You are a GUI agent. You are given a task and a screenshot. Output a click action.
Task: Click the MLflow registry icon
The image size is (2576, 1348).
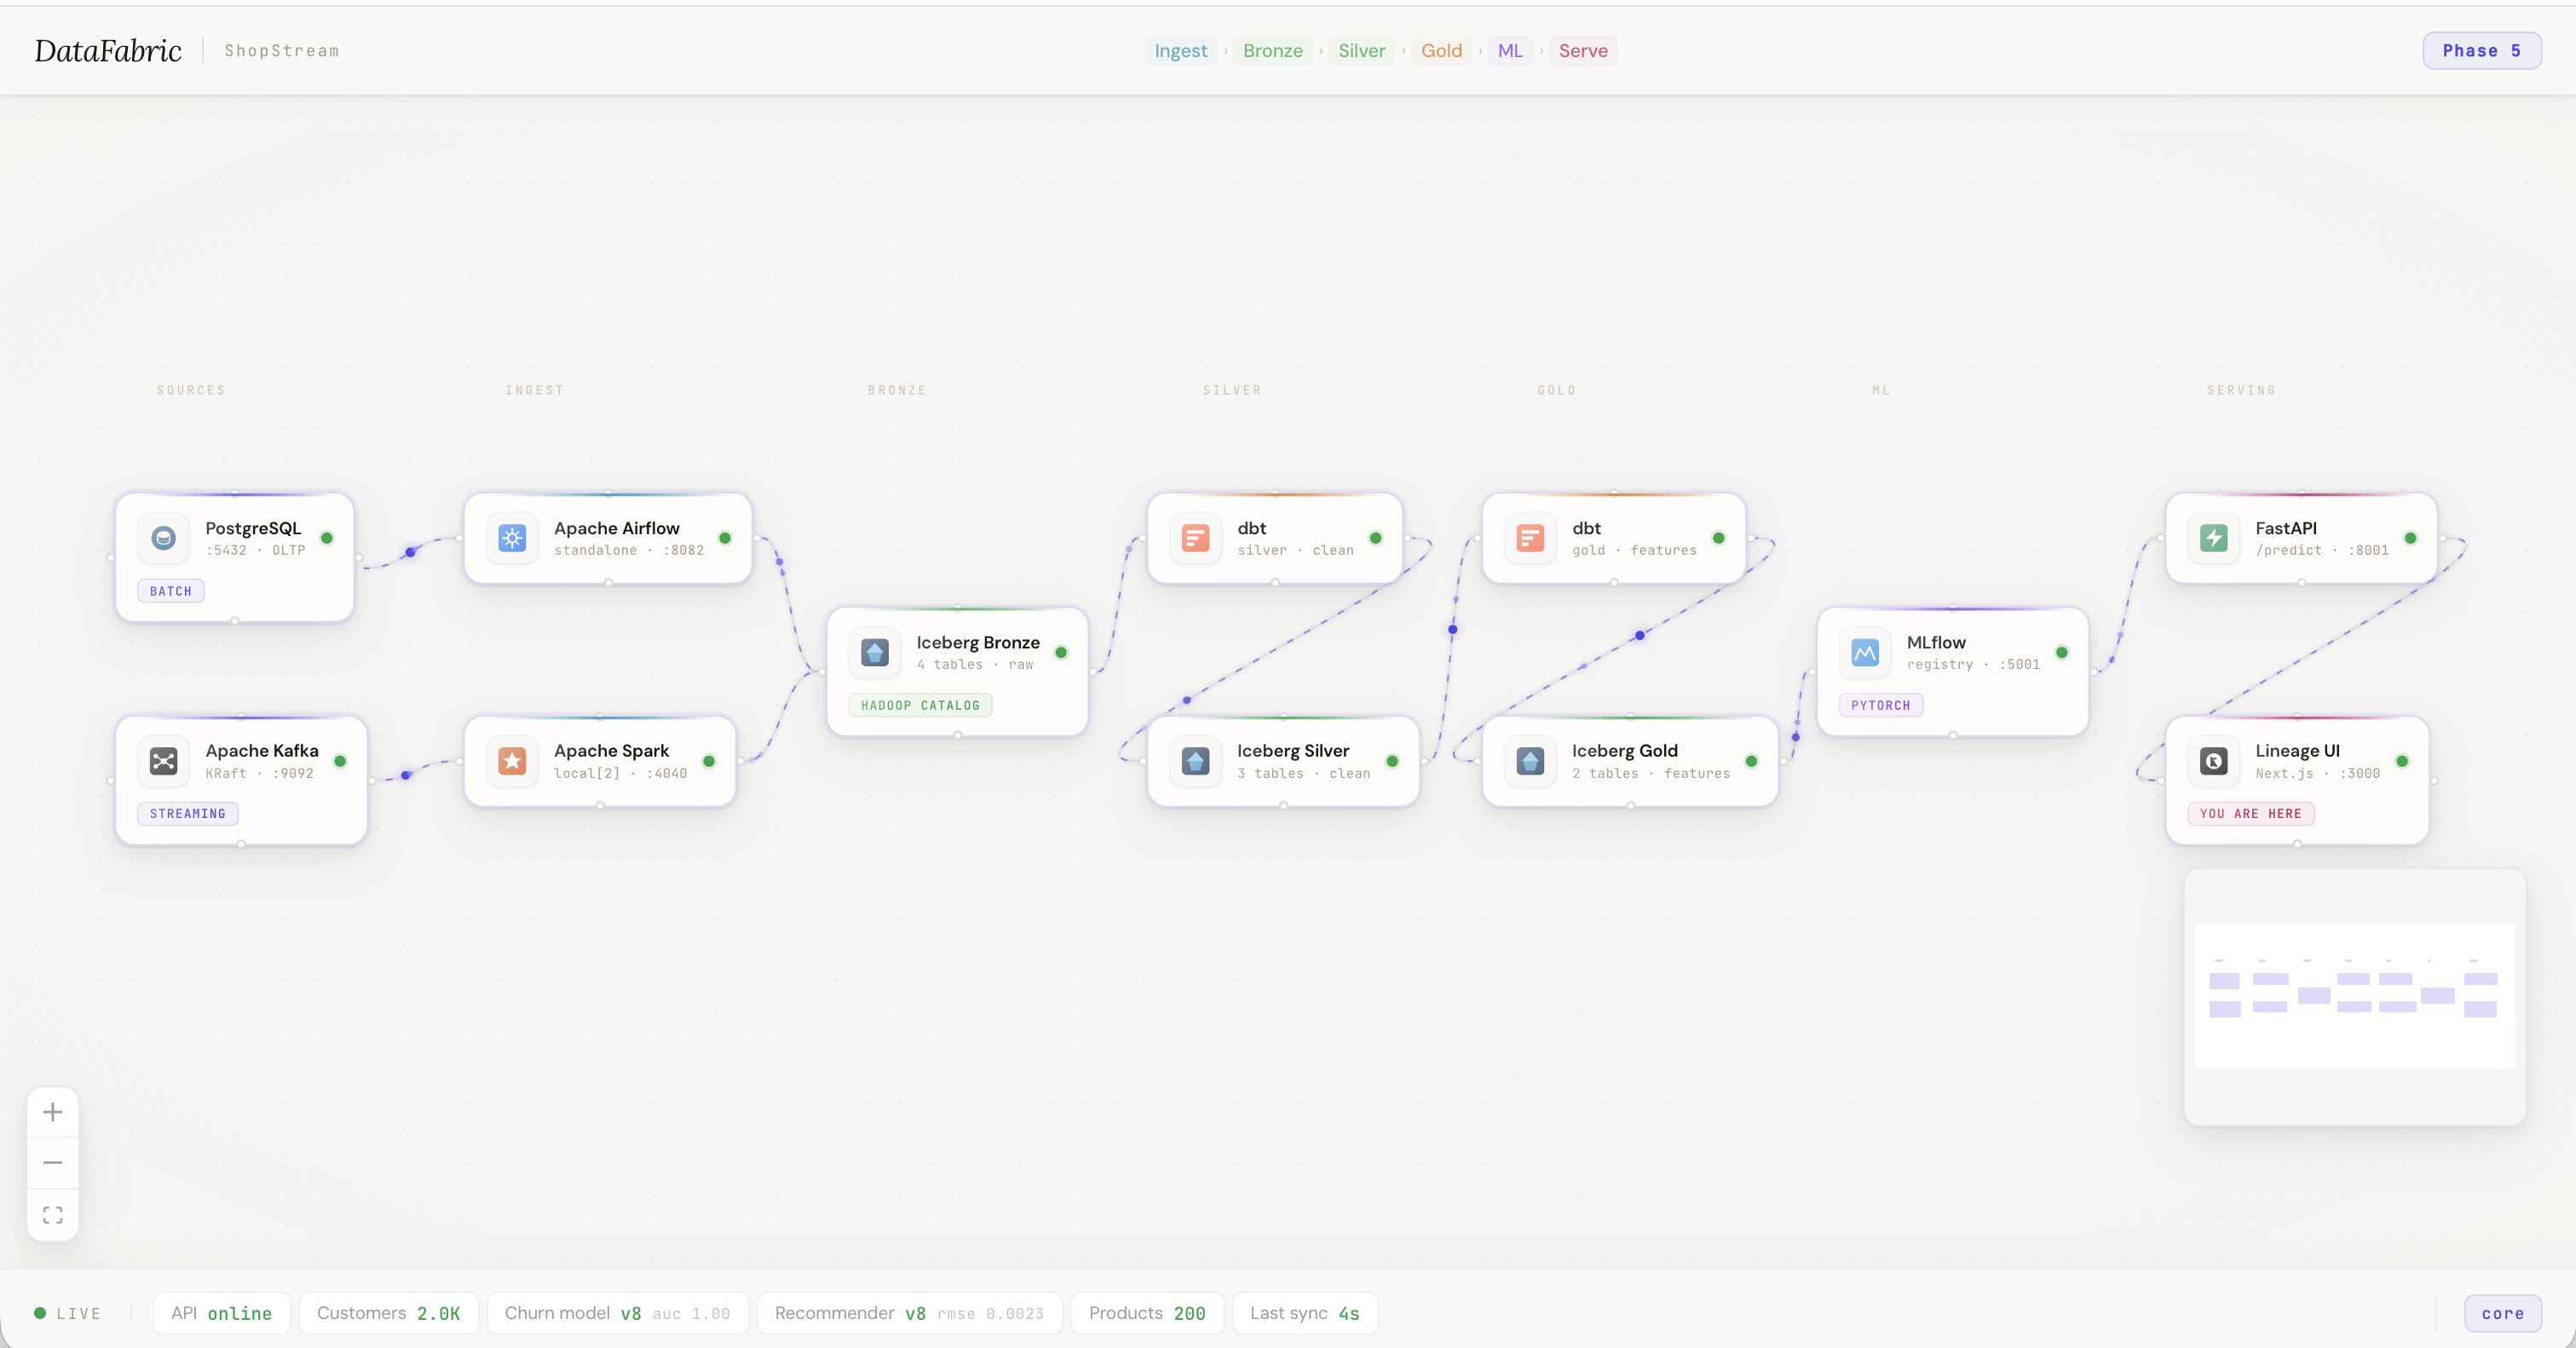coord(1864,653)
